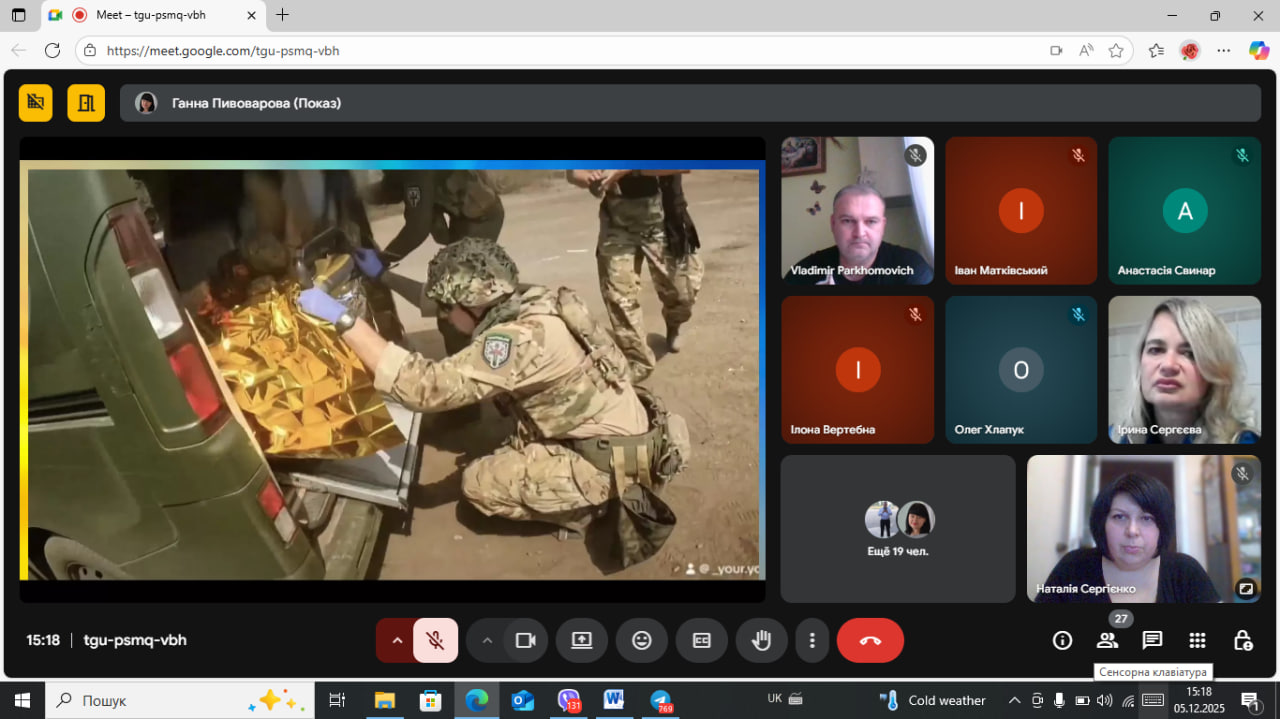Click the 'Ещё 19 чел.' participants tile
The height and width of the screenshot is (719, 1280).
[897, 529]
